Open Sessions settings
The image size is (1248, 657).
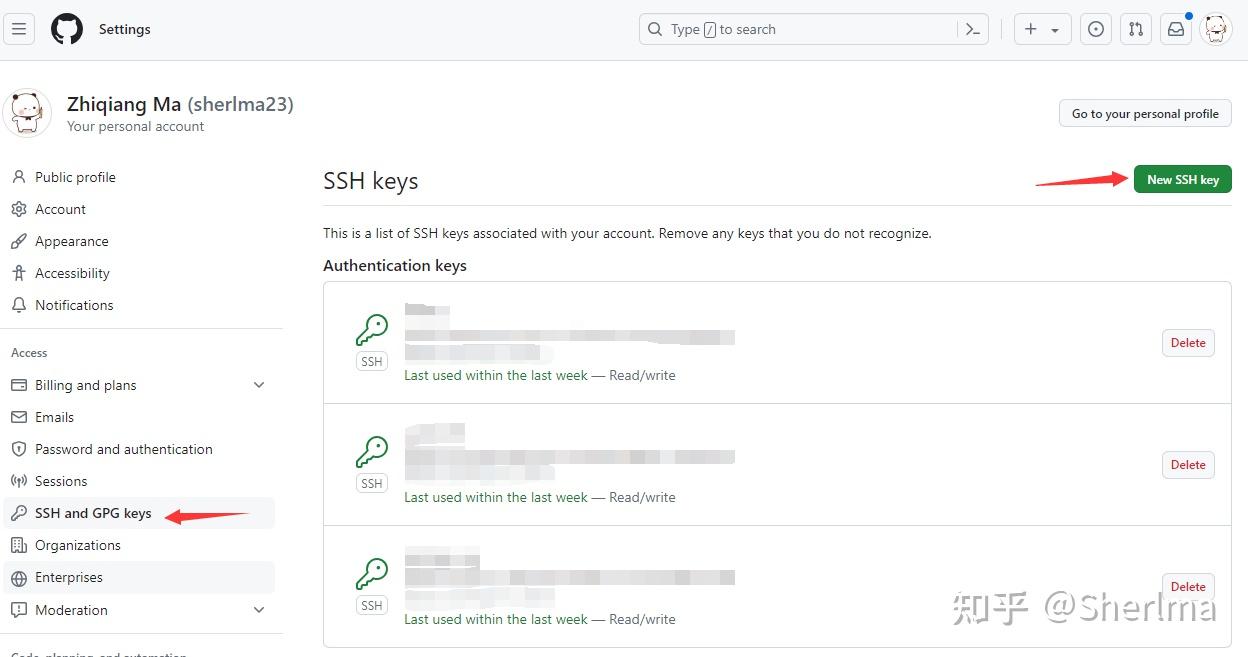(x=140, y=481)
